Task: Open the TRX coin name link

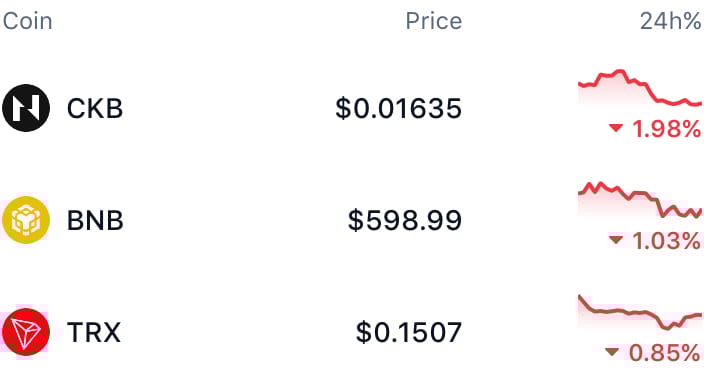Action: click(94, 332)
